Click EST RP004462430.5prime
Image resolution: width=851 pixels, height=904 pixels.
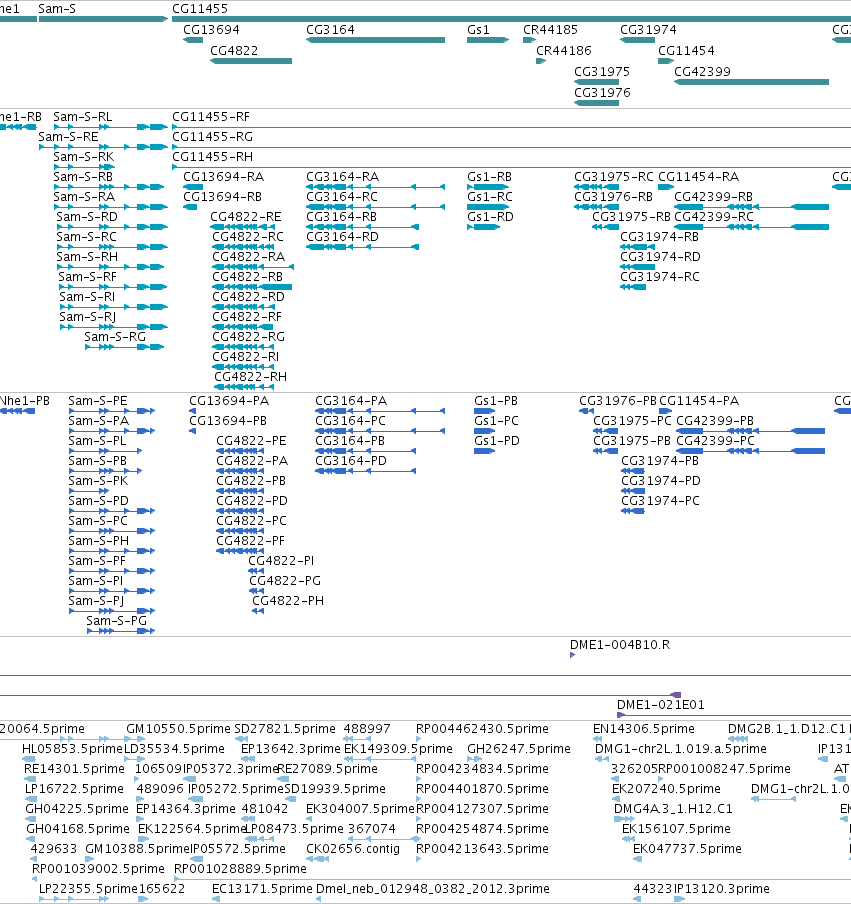point(482,729)
